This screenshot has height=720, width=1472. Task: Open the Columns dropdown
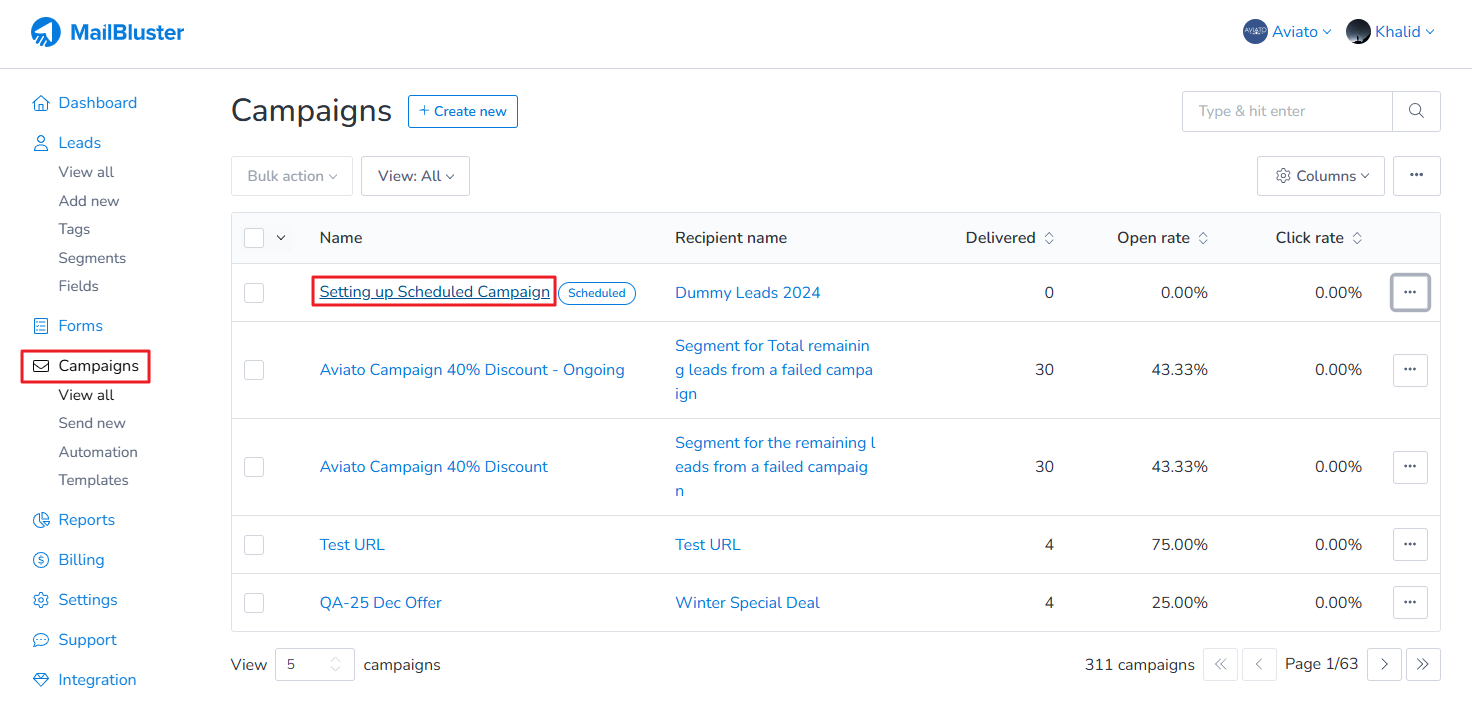point(1321,176)
